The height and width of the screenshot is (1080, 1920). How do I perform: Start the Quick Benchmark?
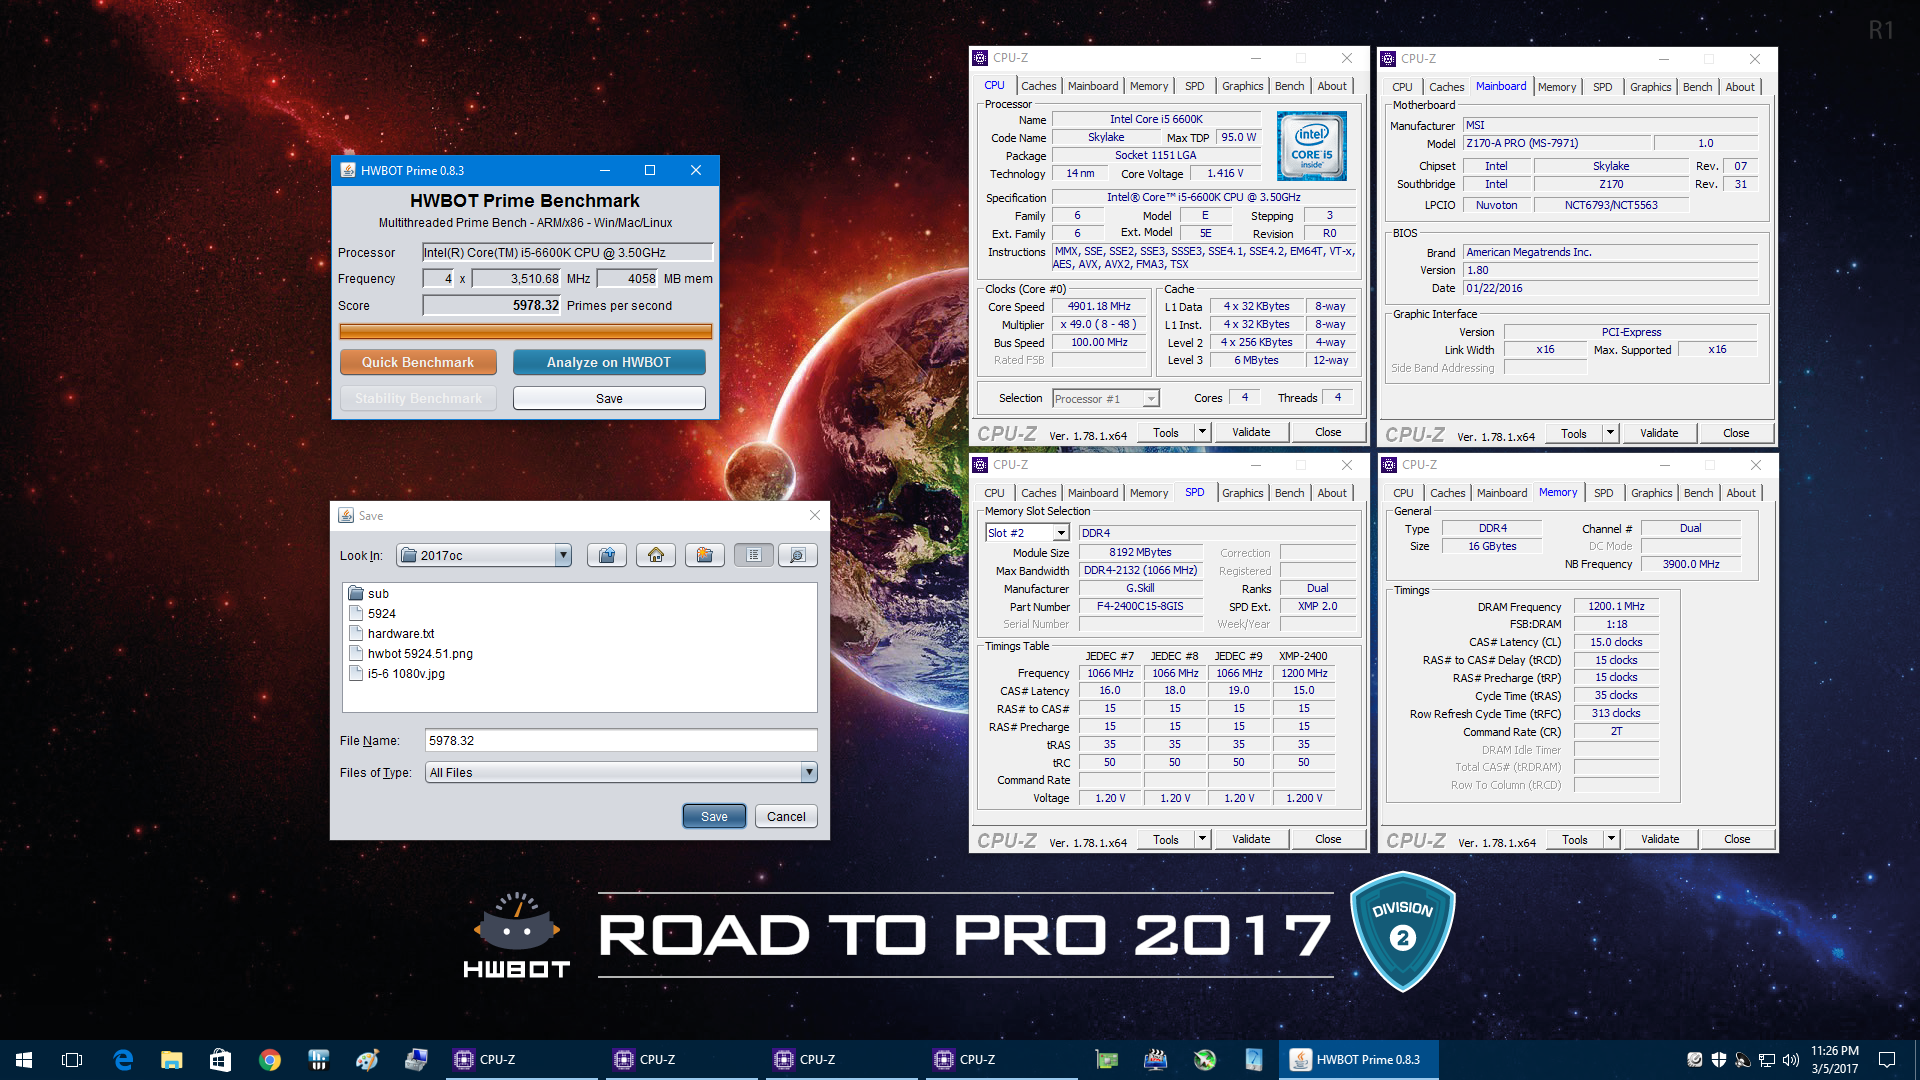coord(418,362)
